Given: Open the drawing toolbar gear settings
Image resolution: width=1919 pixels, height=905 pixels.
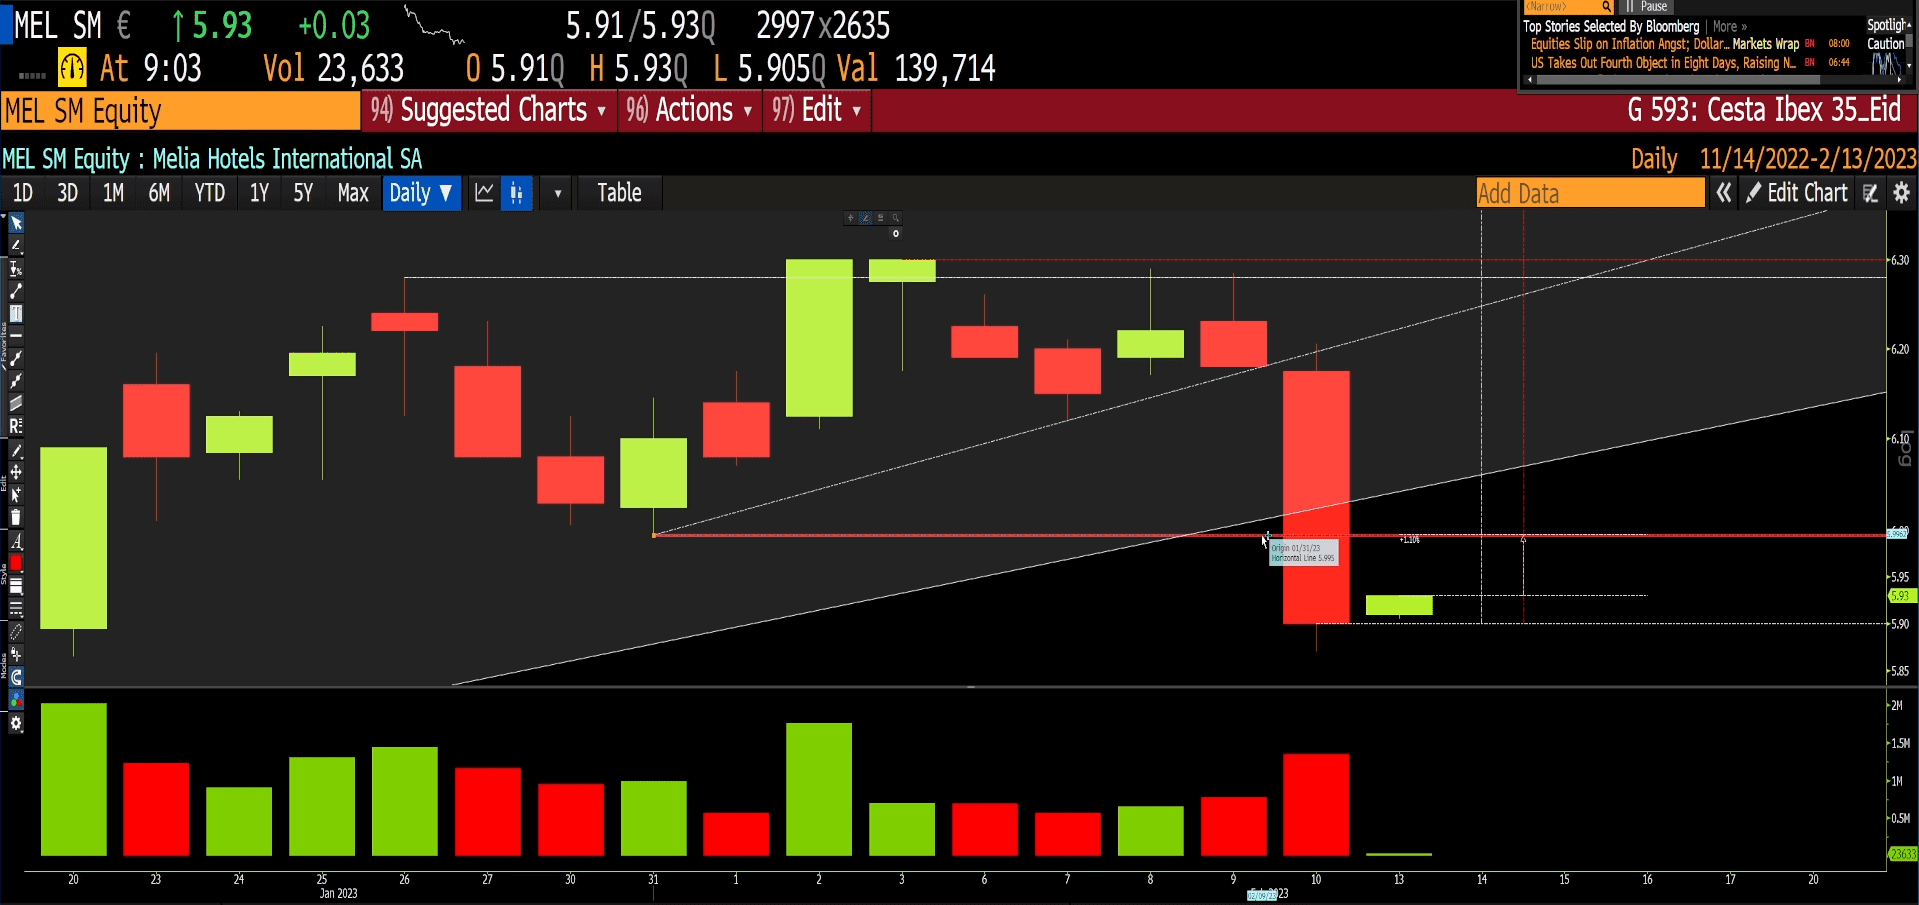Looking at the screenshot, I should click(x=16, y=724).
